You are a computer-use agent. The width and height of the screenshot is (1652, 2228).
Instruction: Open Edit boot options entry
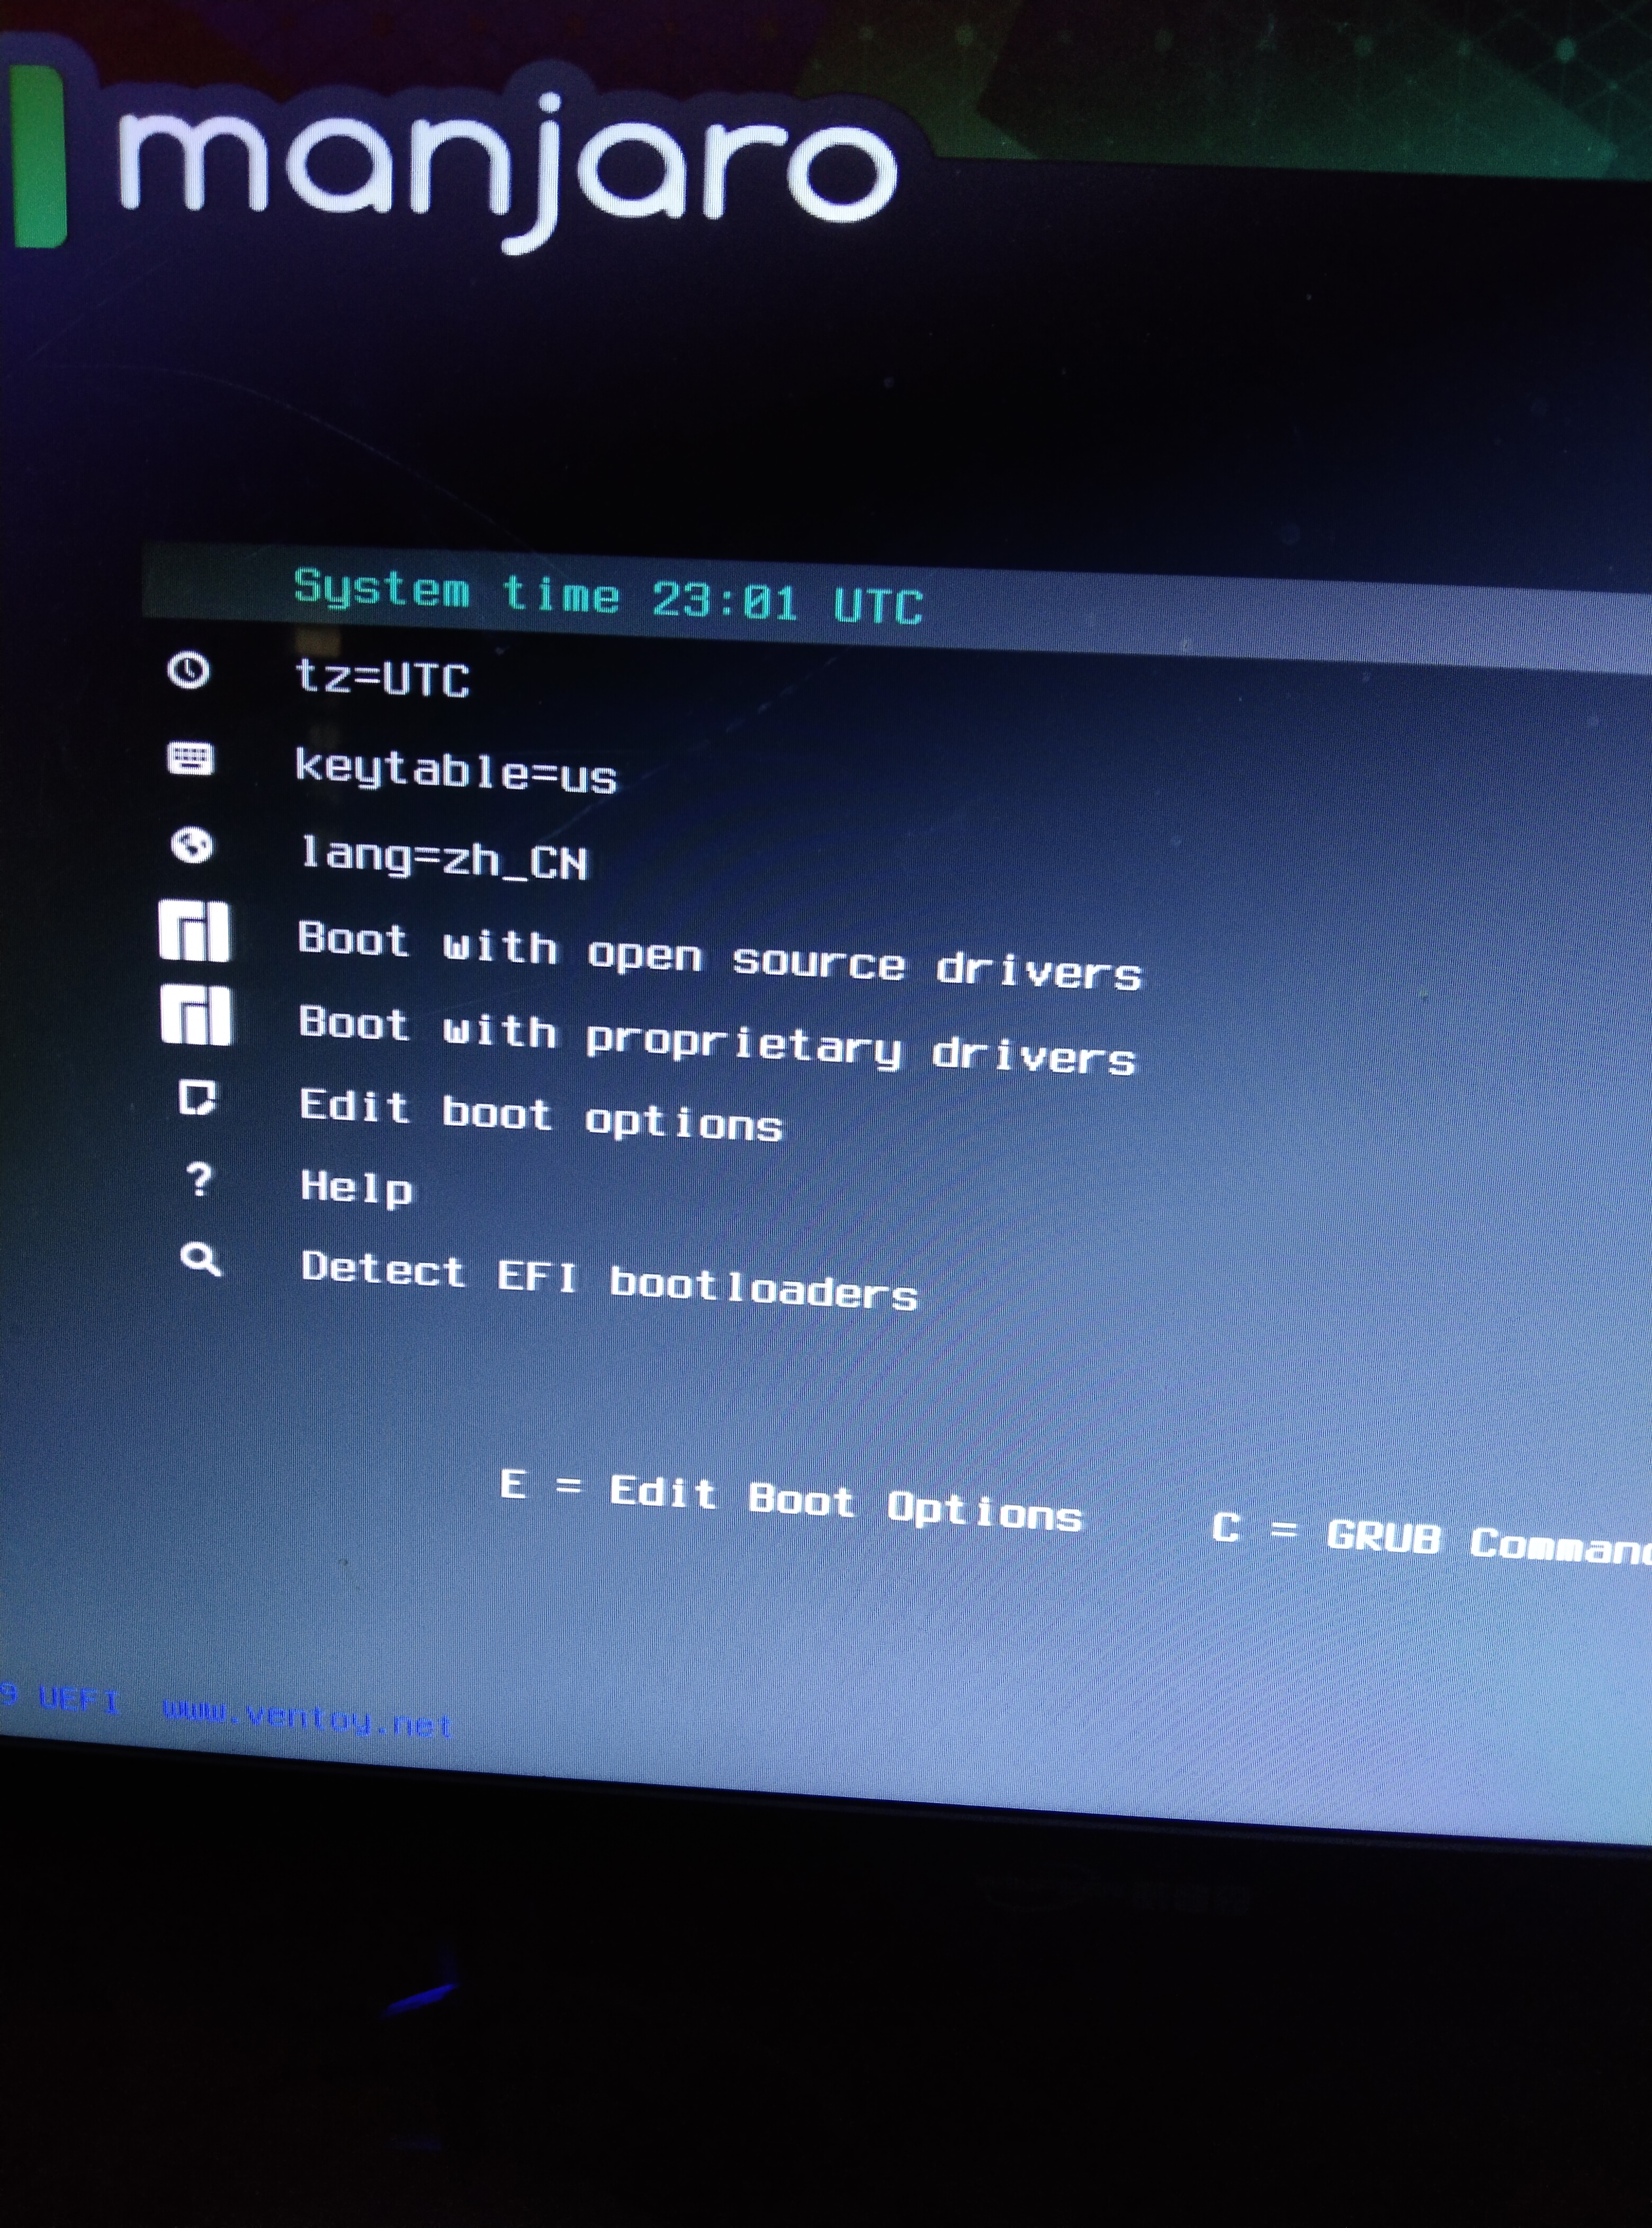click(x=541, y=1115)
